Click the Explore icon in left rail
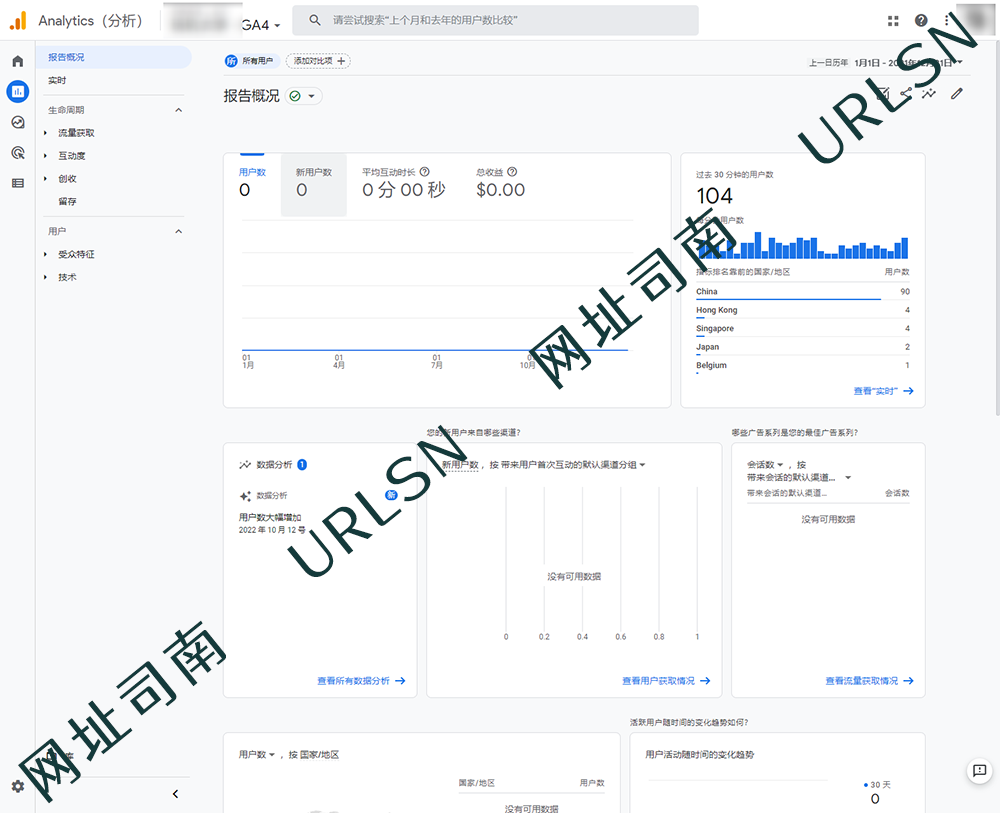 click(17, 122)
